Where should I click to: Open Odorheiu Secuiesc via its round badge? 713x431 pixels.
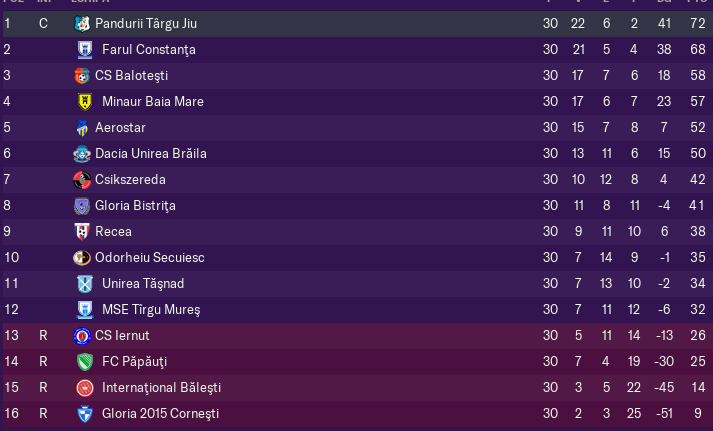pyautogui.click(x=82, y=258)
